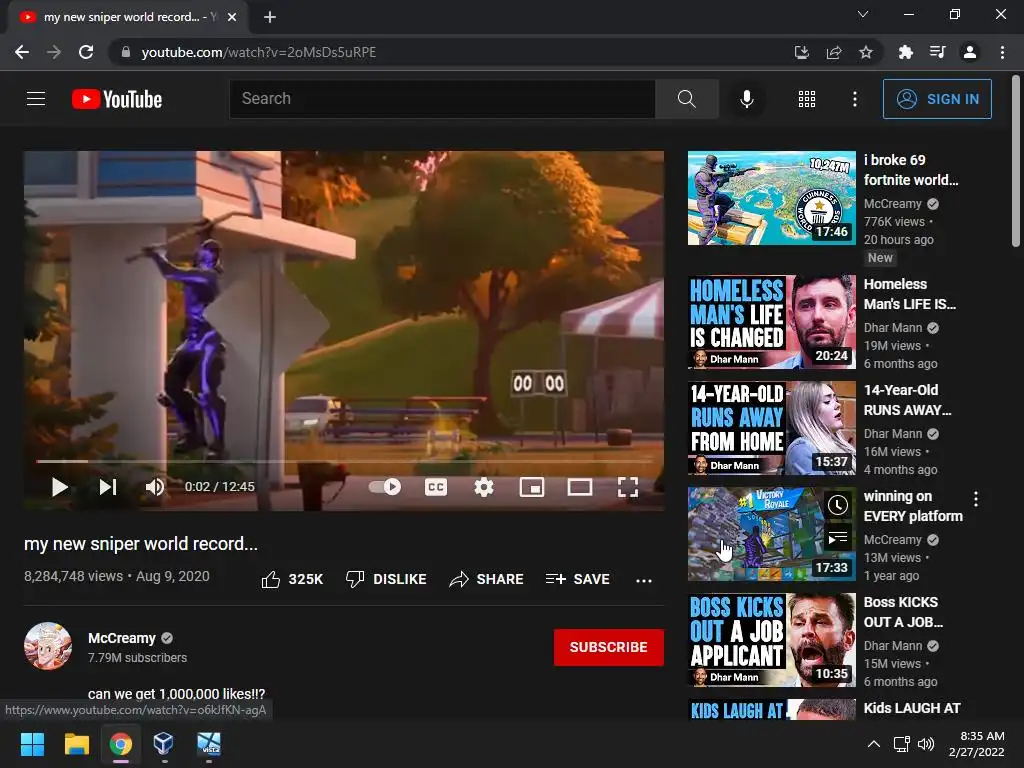Add 'winning on EVERY platform' to queue

[838, 538]
